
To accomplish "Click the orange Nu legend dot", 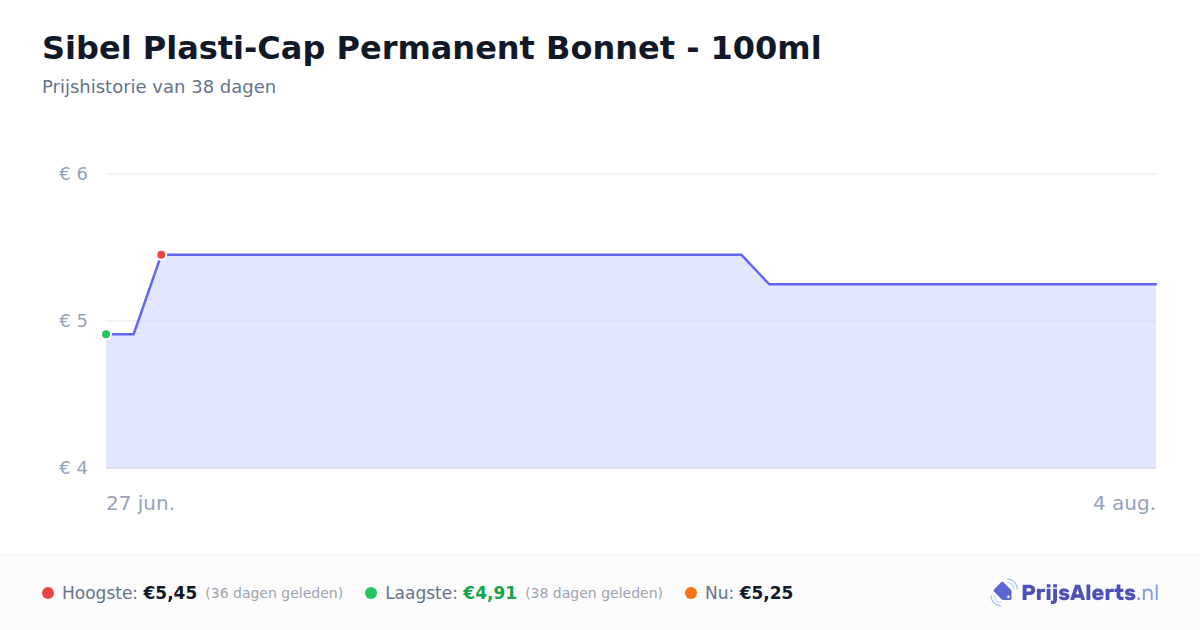I will click(x=691, y=593).
